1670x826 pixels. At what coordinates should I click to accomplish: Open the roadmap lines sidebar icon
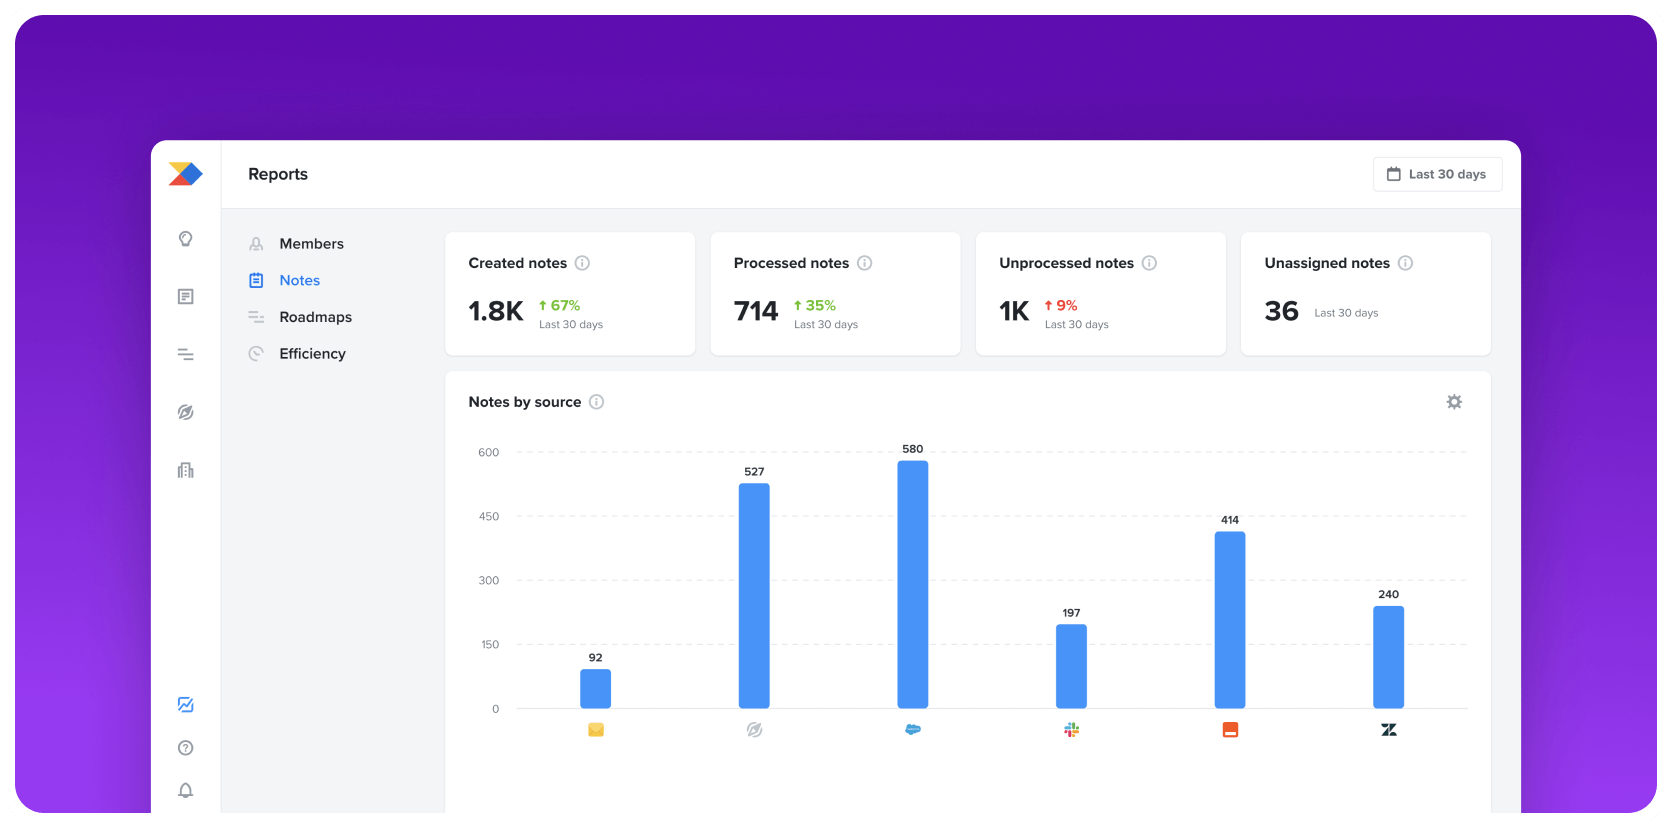click(x=185, y=354)
